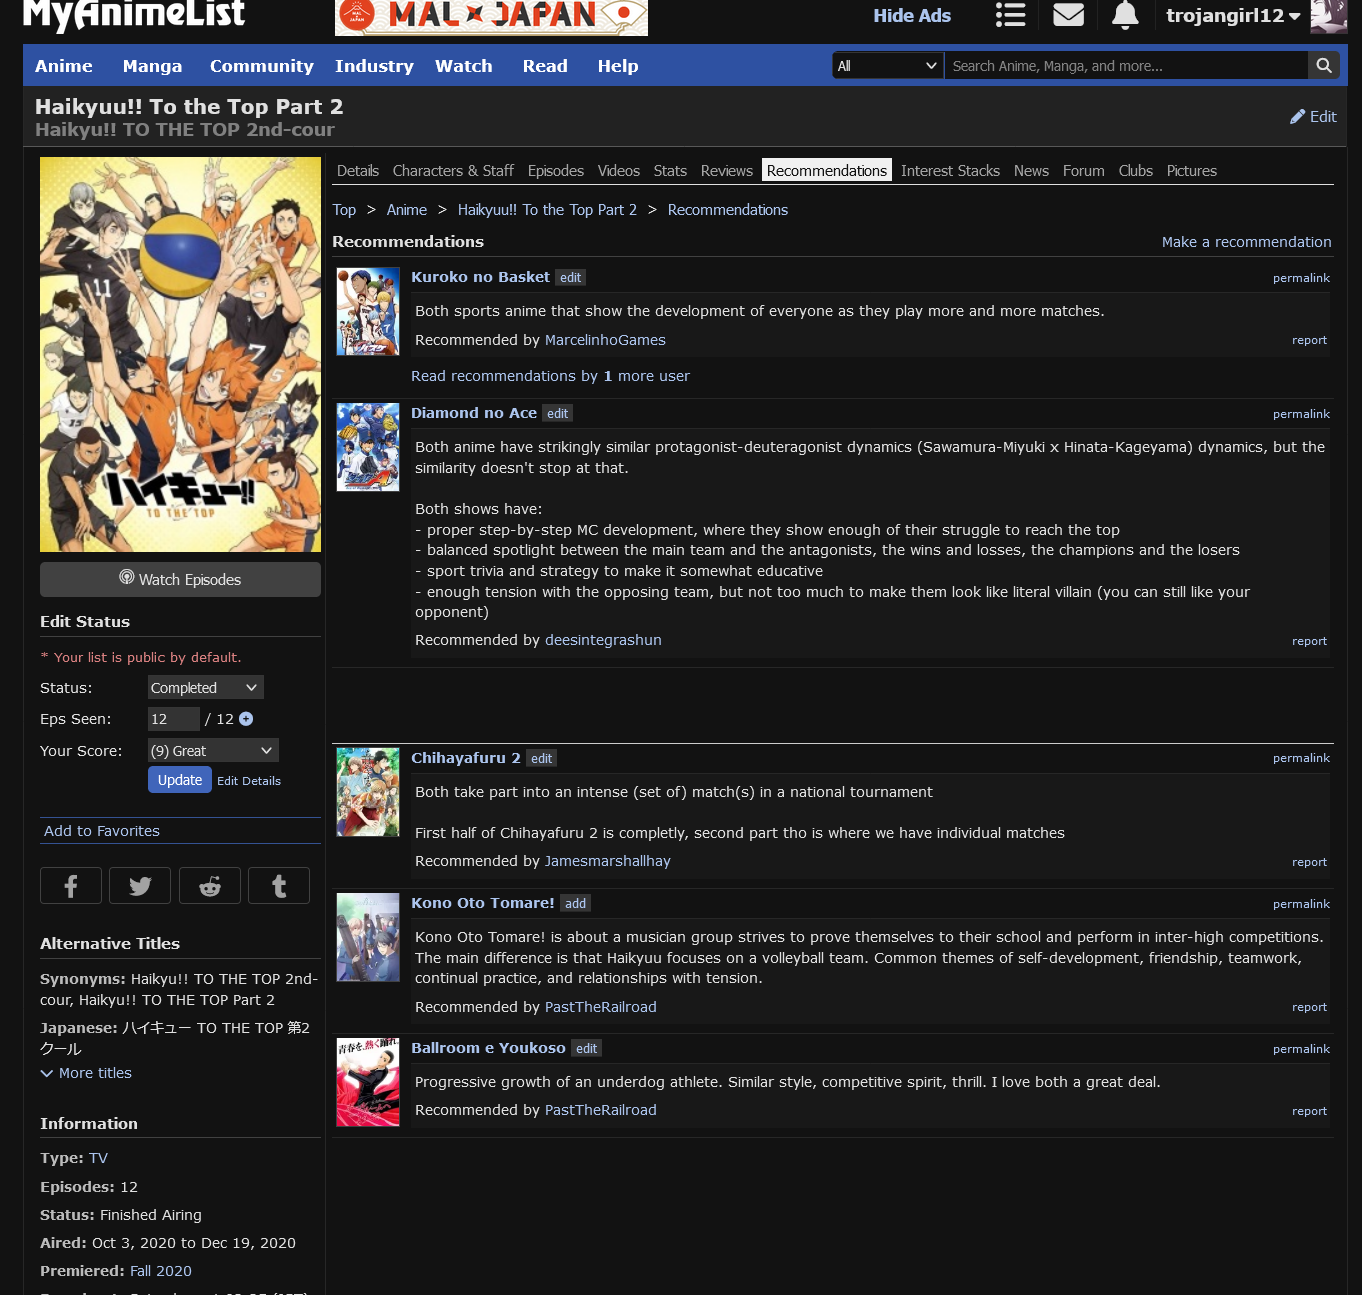
Task: Open the Kuroko no Basket thumbnail
Action: point(368,312)
